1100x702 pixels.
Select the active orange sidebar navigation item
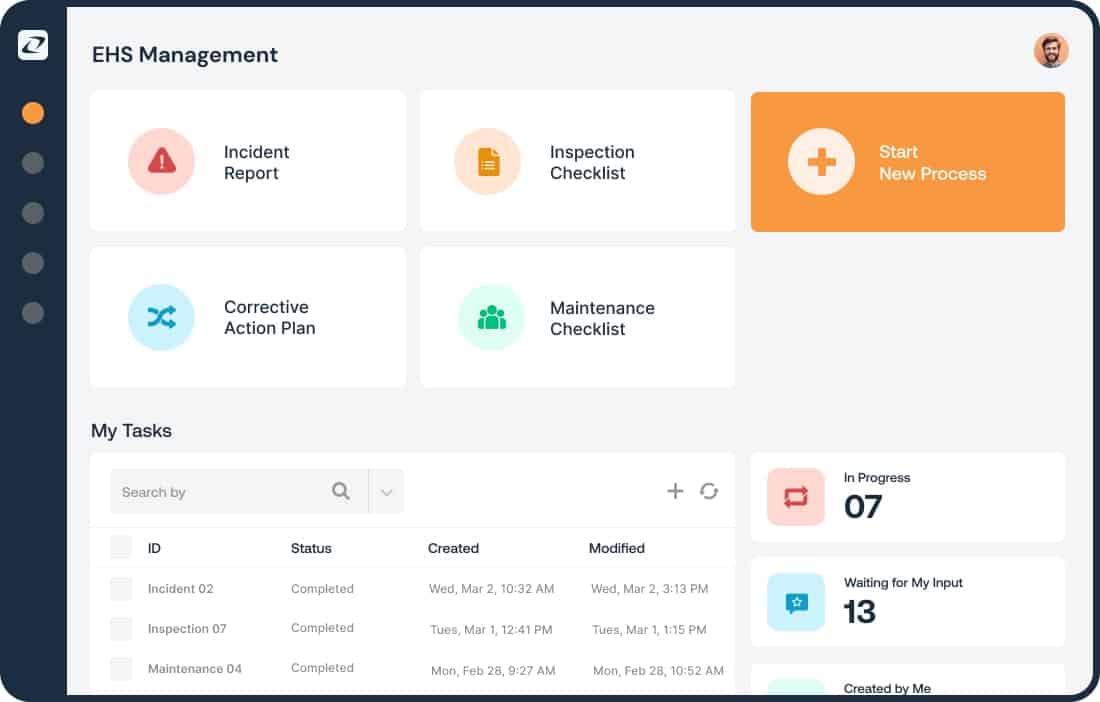pyautogui.click(x=33, y=113)
